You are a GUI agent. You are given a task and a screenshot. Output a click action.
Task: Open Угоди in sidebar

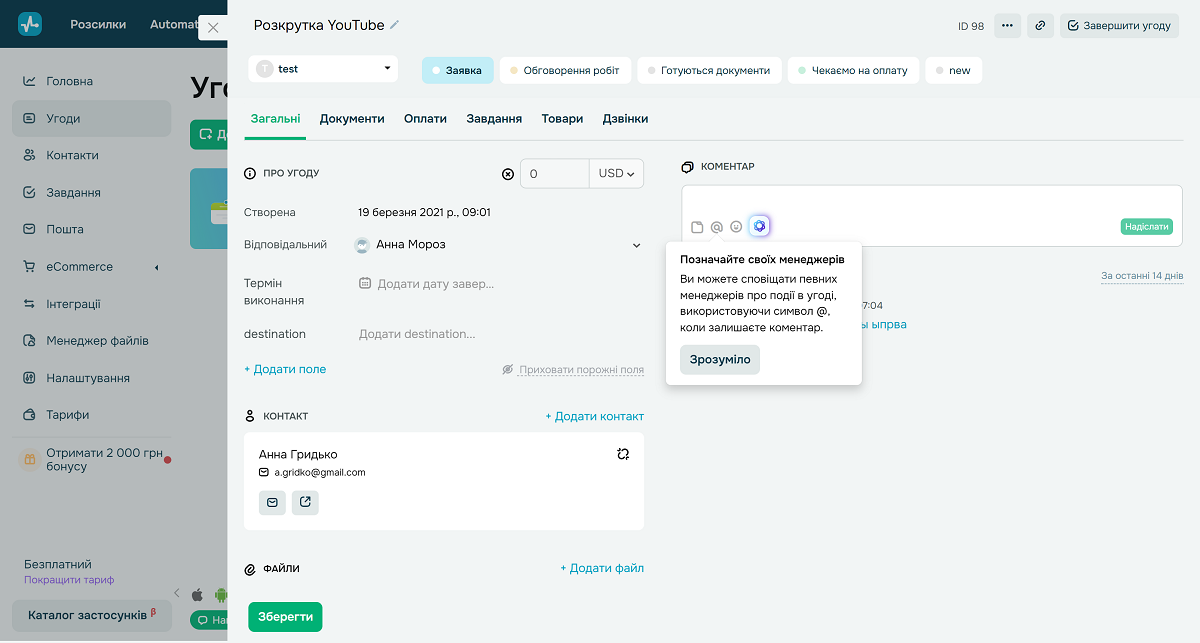92,118
